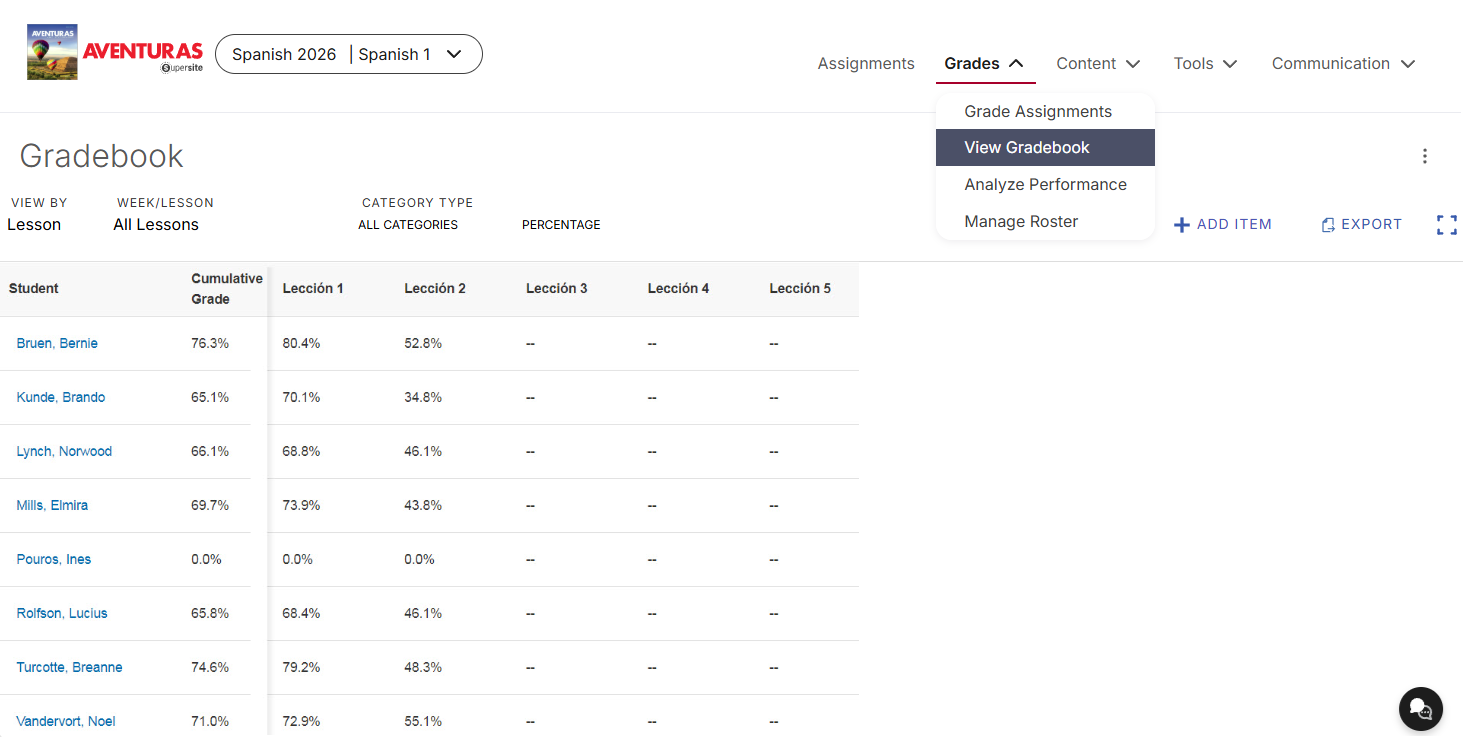The width and height of the screenshot is (1463, 742).
Task: Open student Turcotte, Breanne
Action: [69, 667]
